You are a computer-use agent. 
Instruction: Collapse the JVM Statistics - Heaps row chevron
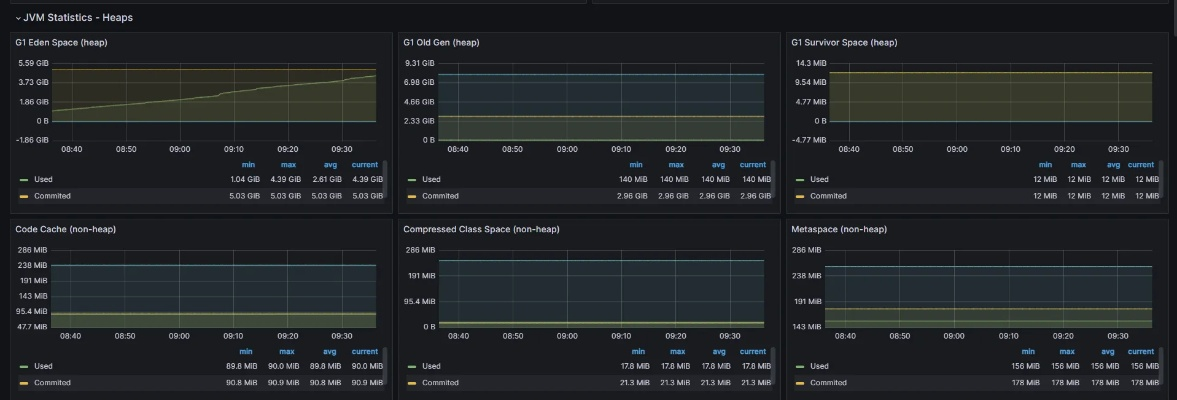coord(18,18)
